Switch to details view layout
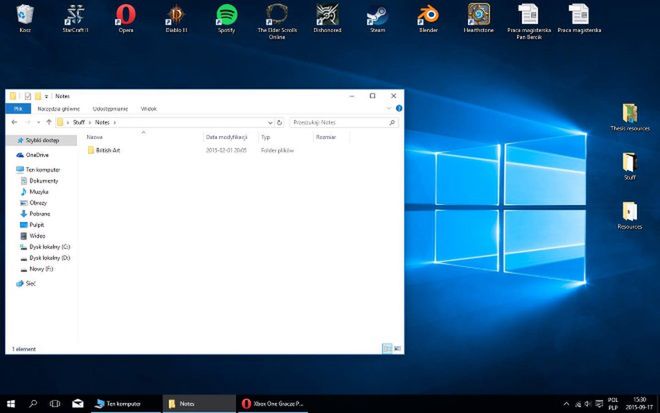This screenshot has width=660, height=413. pyautogui.click(x=387, y=349)
